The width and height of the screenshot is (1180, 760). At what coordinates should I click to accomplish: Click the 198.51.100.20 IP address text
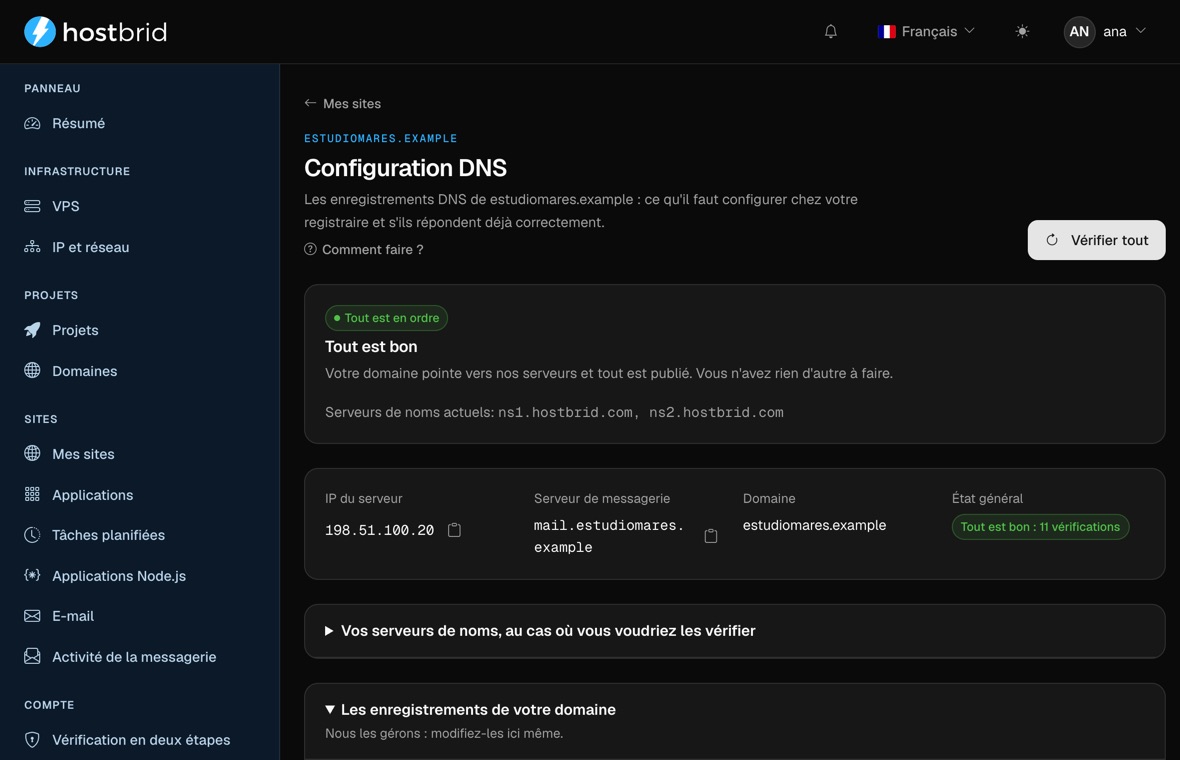[x=379, y=530]
